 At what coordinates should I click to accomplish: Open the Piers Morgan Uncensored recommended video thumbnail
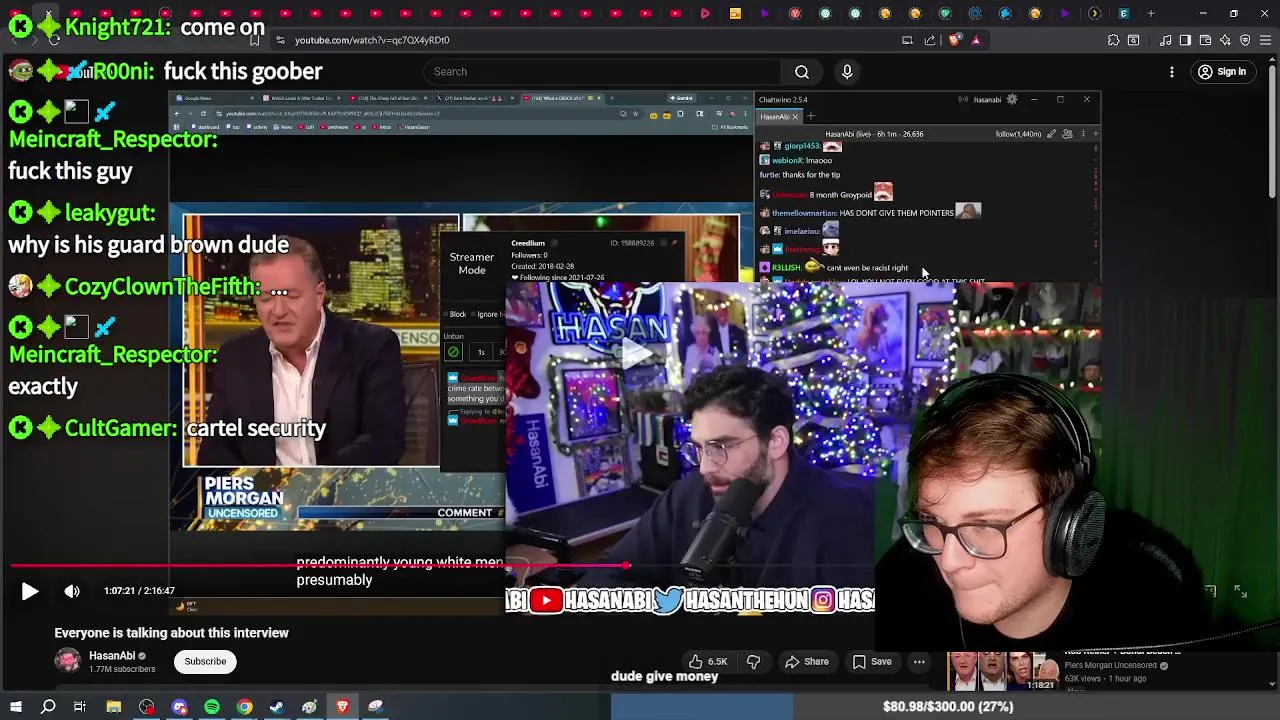pos(1003,670)
